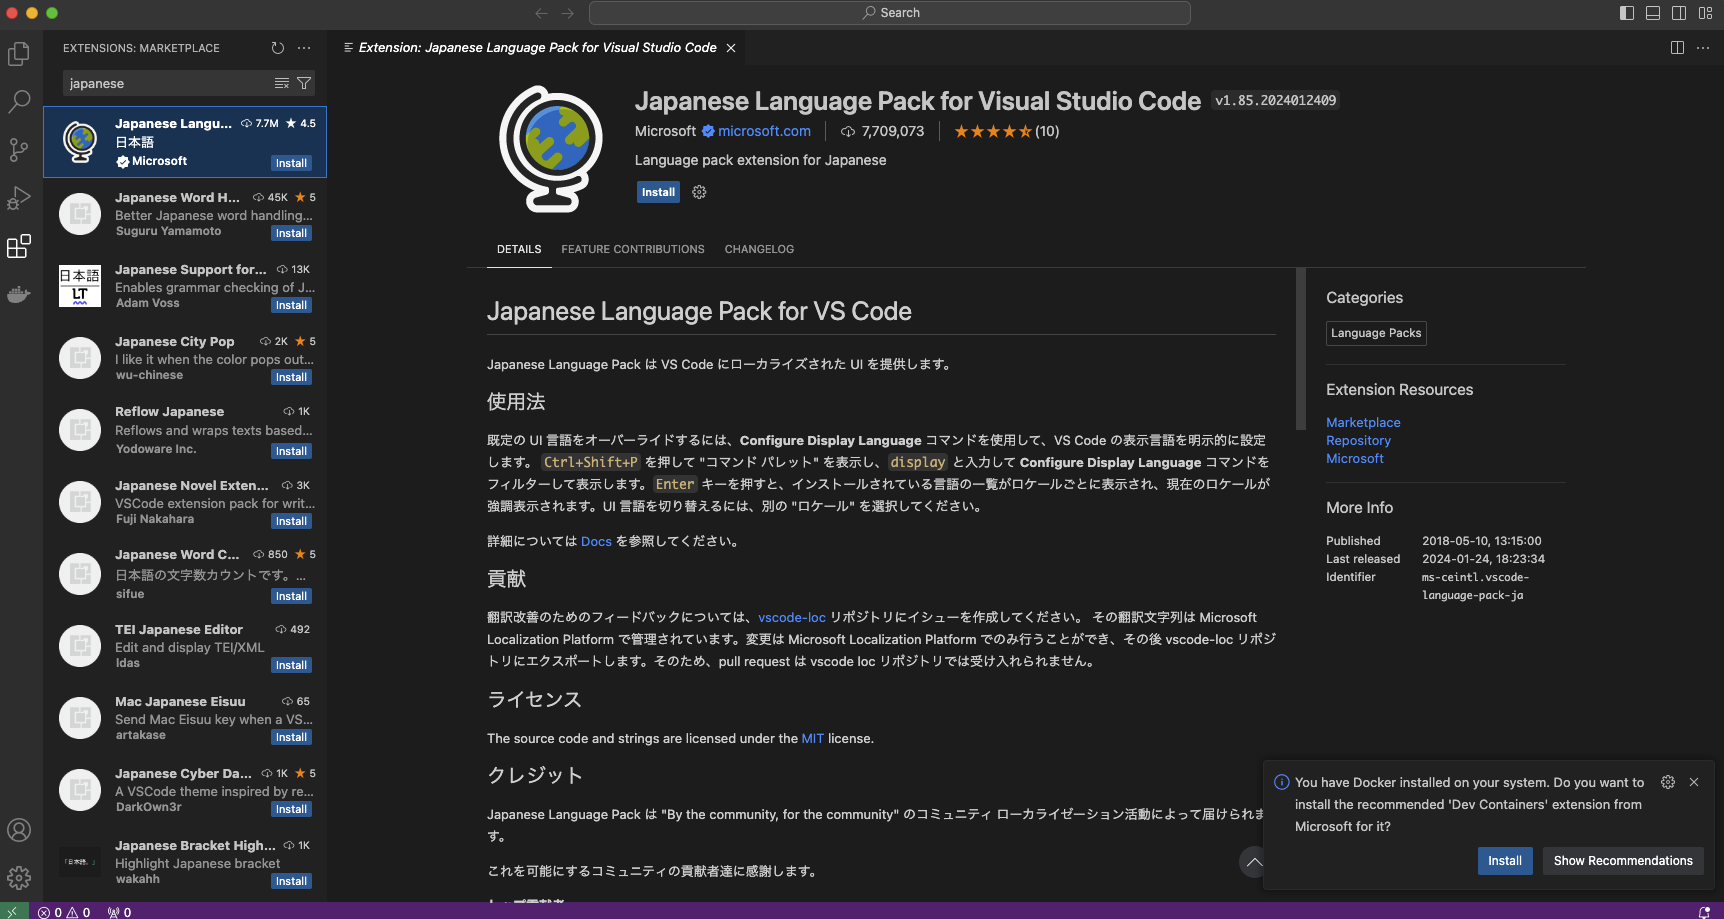This screenshot has width=1724, height=919.
Task: Click the gear icon beside the Install button
Action: click(x=698, y=192)
